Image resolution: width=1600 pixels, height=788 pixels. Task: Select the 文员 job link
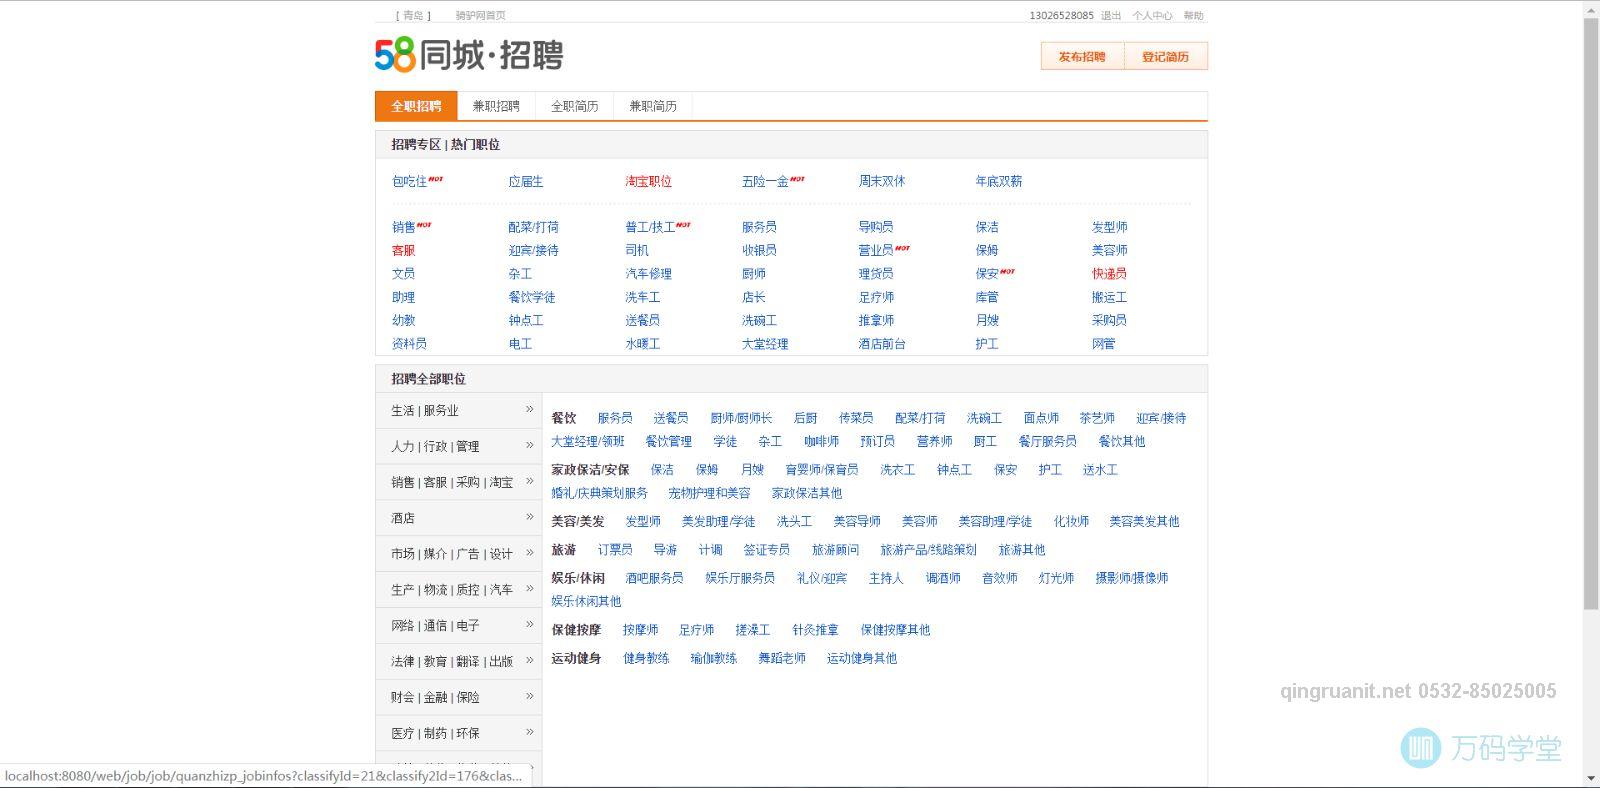click(403, 274)
